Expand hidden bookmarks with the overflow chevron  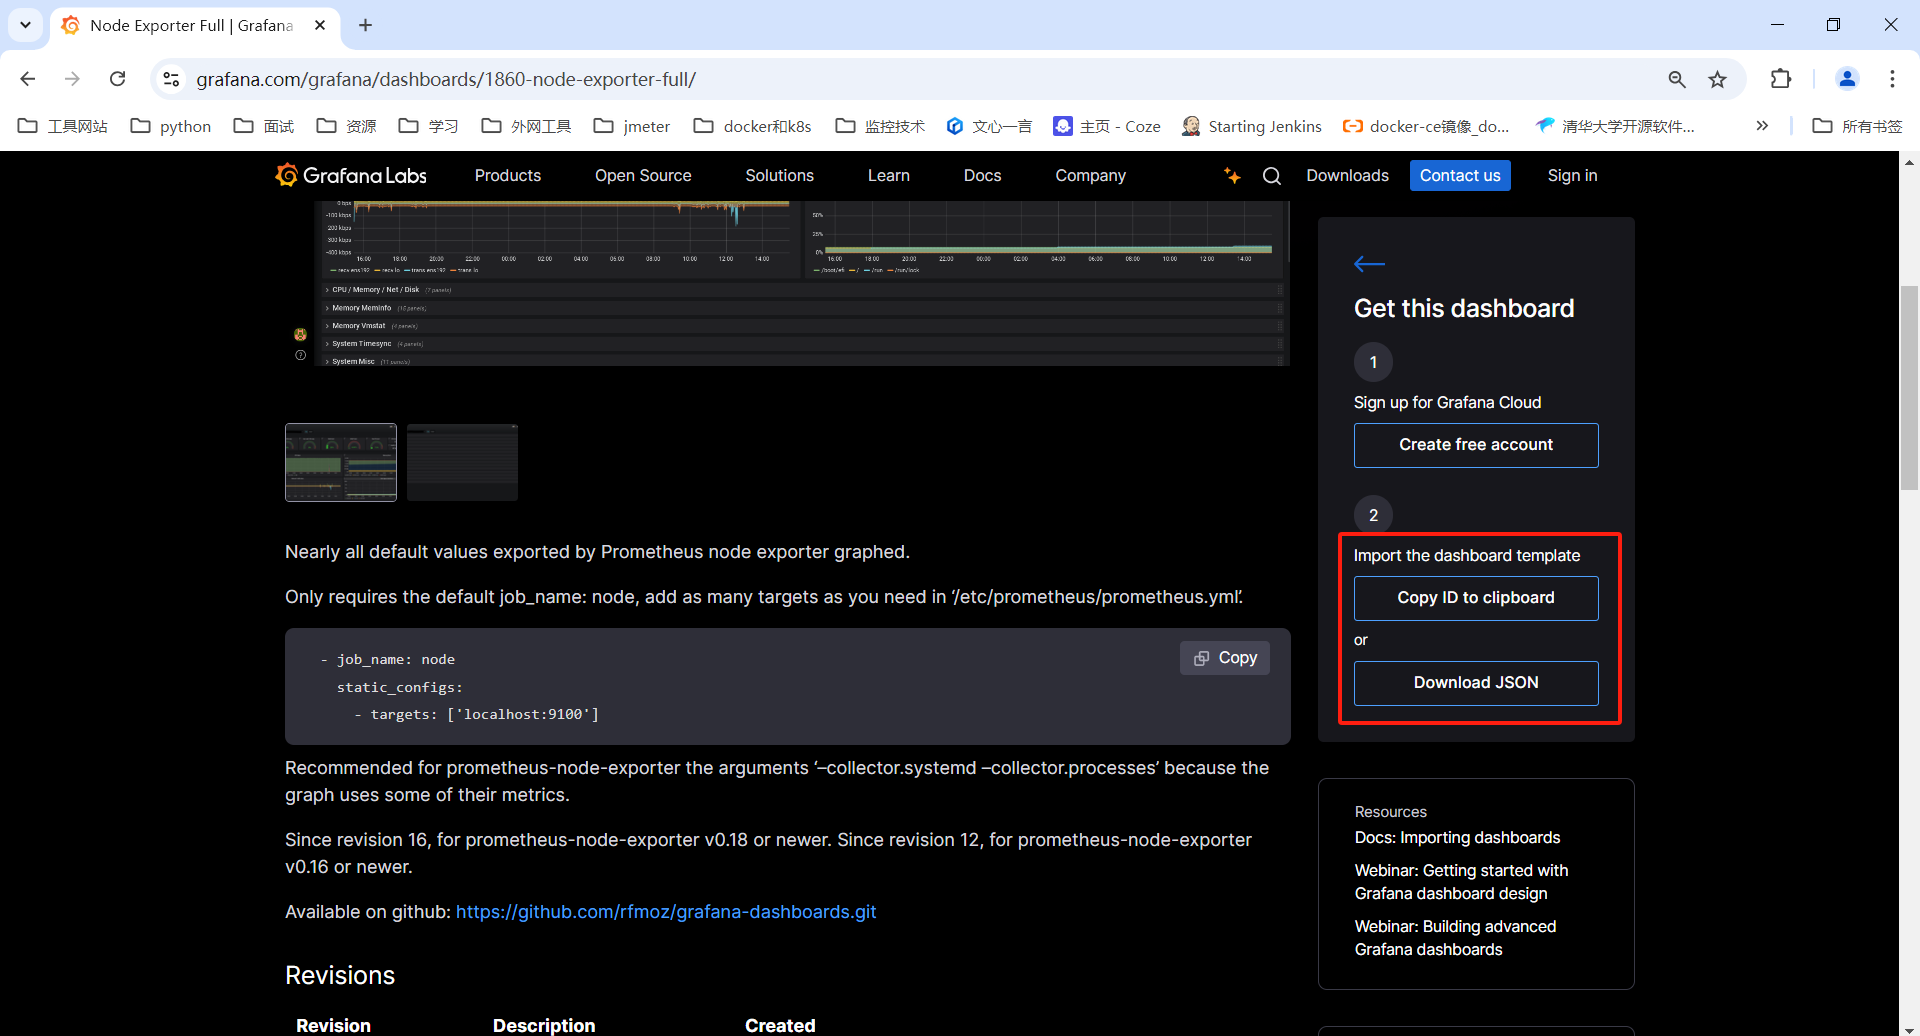pos(1762,126)
